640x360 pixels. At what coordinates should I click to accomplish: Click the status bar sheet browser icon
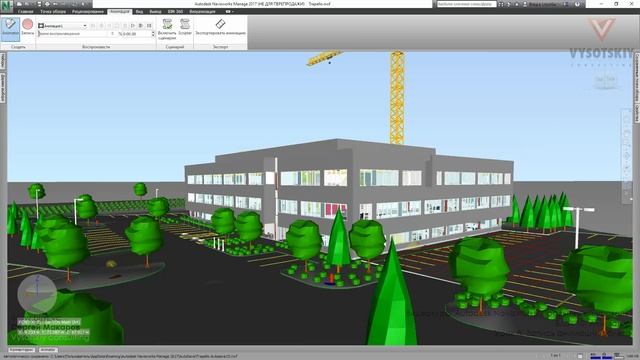click(x=580, y=356)
